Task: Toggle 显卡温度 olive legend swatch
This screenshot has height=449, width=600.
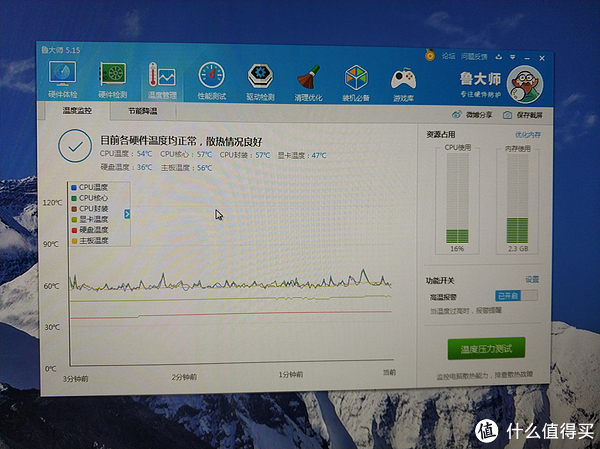Action: [x=74, y=220]
